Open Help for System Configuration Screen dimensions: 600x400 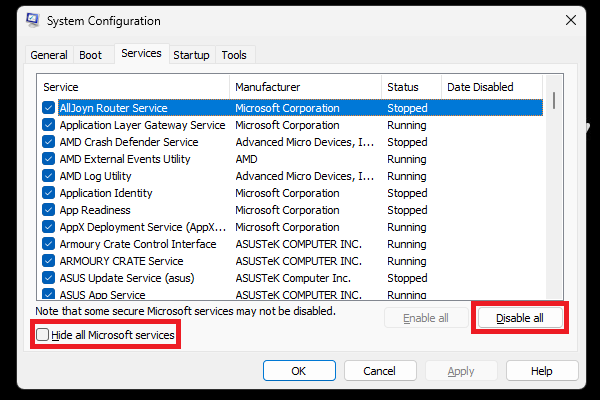pyautogui.click(x=541, y=371)
